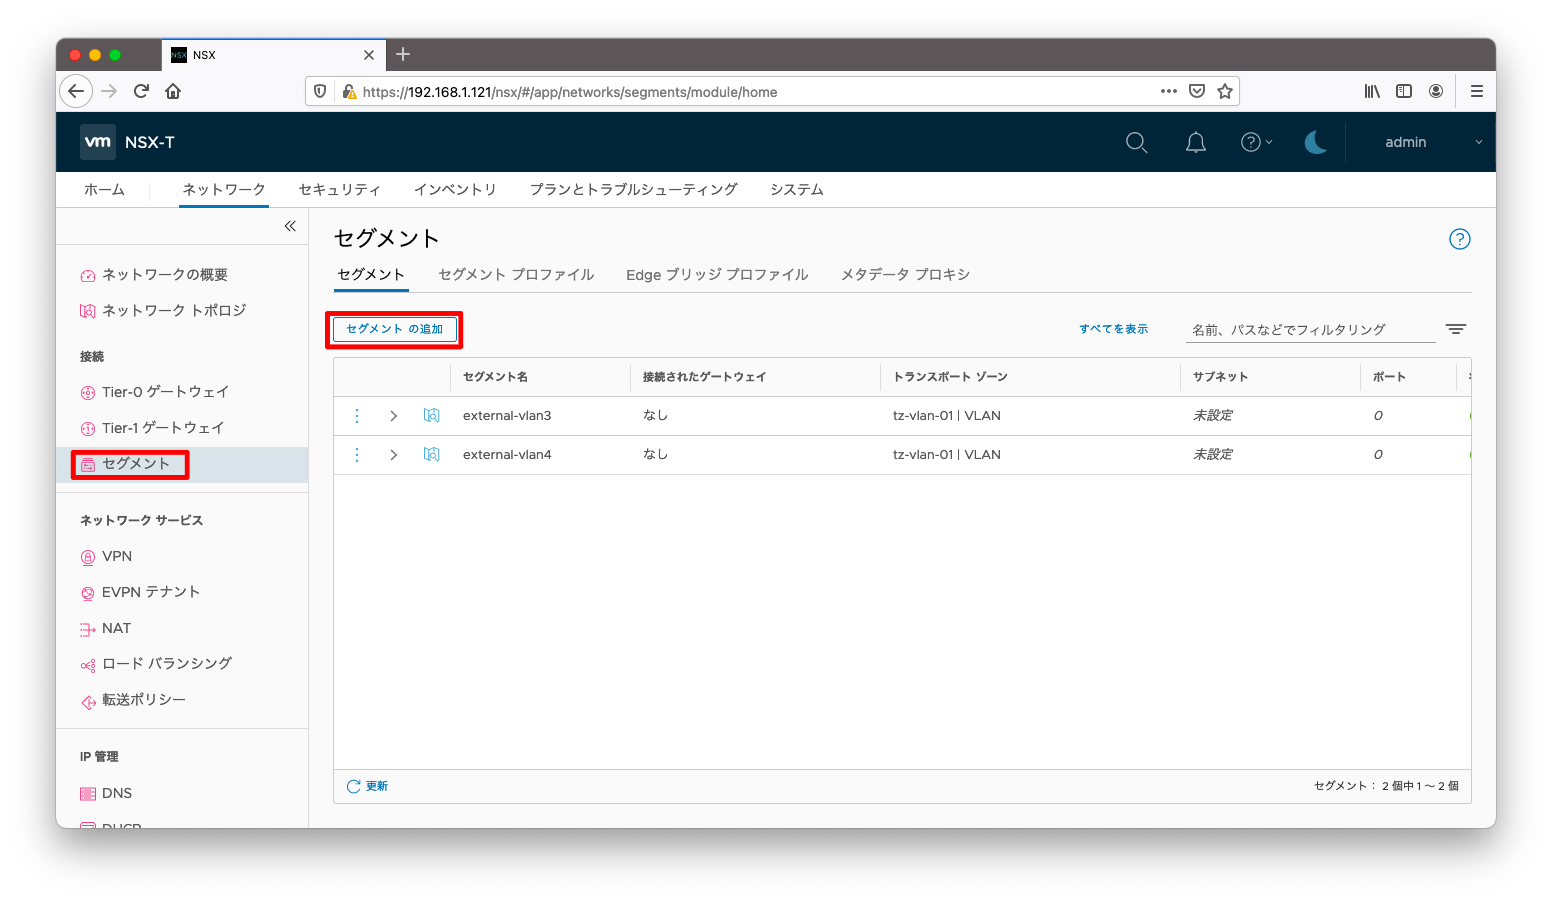
Task: Open the セキュリティ top menu
Action: pos(340,190)
